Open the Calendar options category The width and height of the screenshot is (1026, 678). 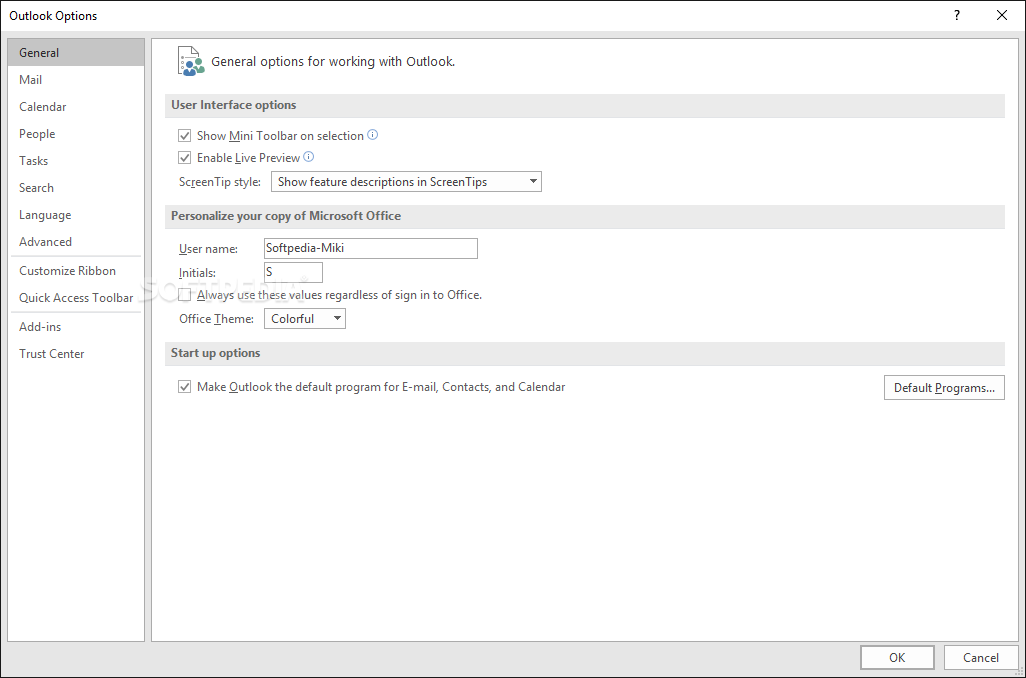coord(76,107)
